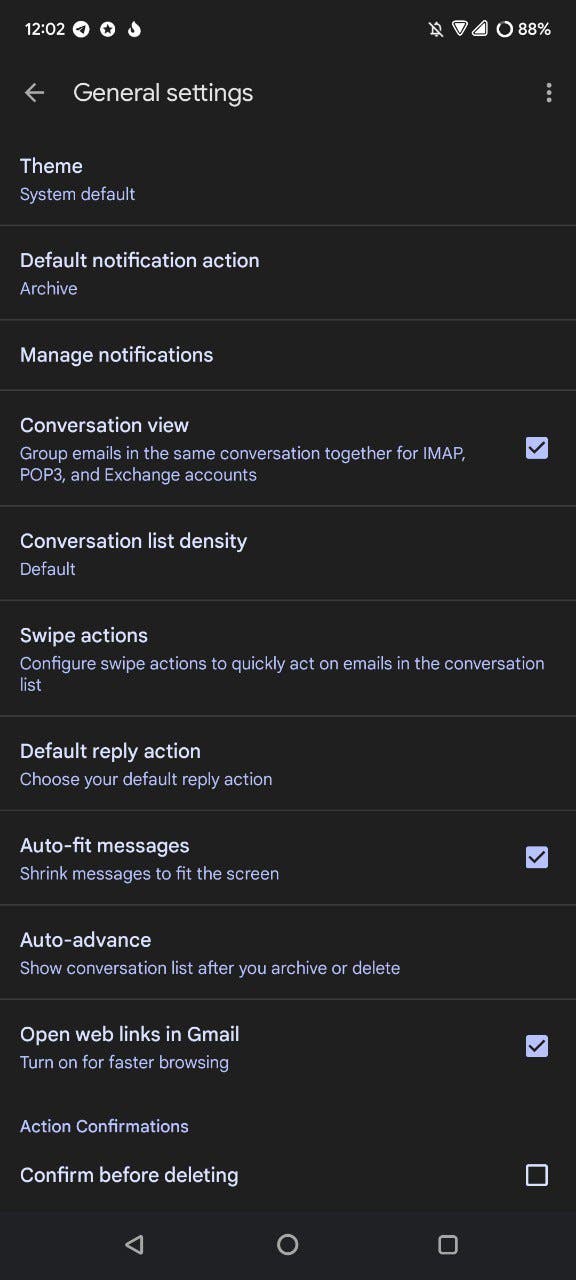Image resolution: width=576 pixels, height=1280 pixels.
Task: Uncheck Open web links in Gmail
Action: pyautogui.click(x=537, y=1046)
